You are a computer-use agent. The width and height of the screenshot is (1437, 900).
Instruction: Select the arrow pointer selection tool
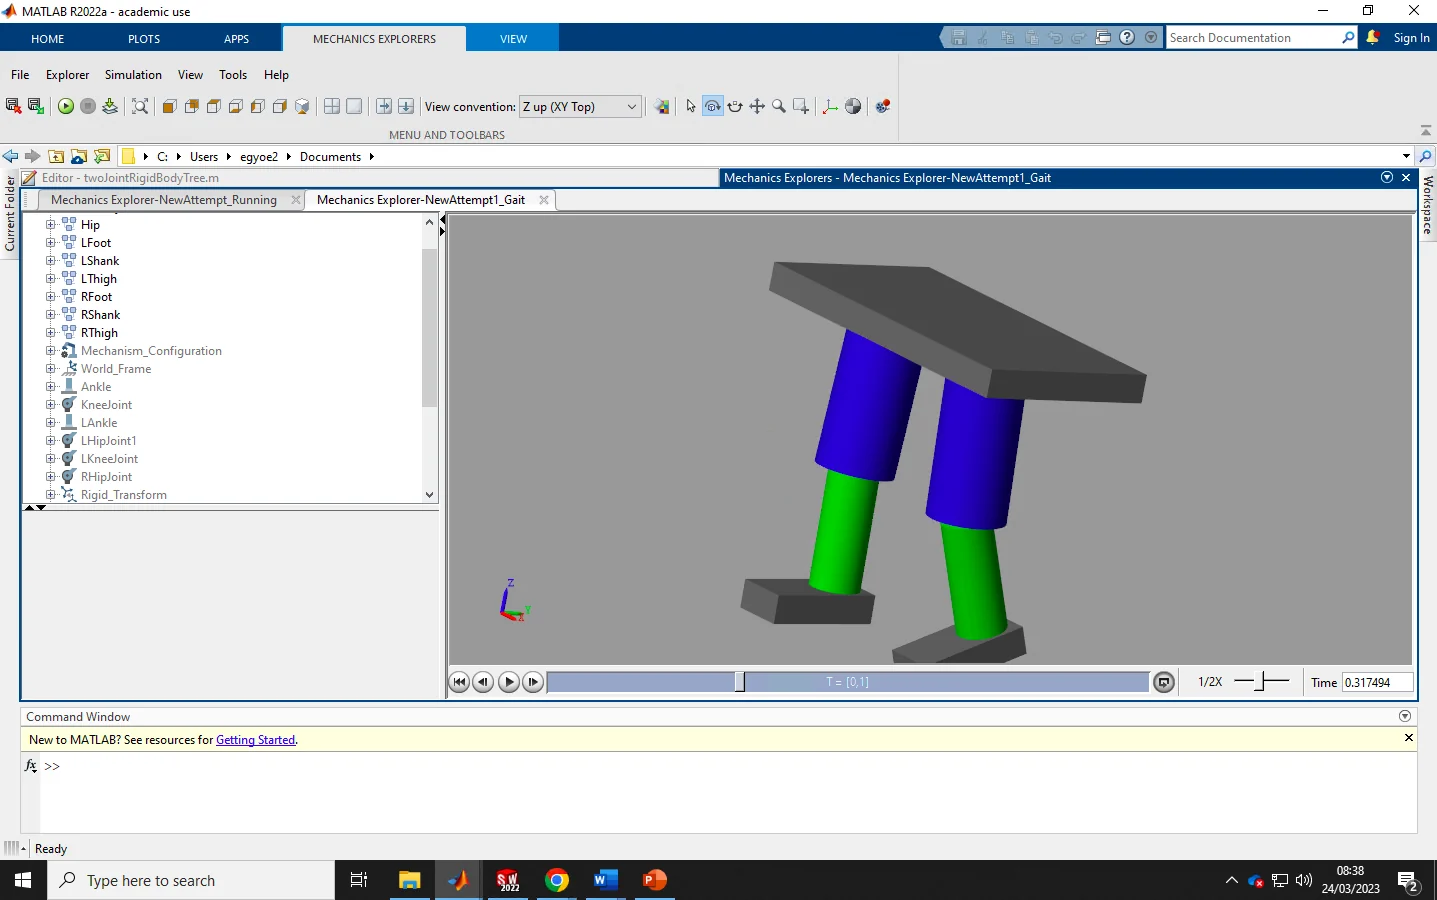point(691,106)
